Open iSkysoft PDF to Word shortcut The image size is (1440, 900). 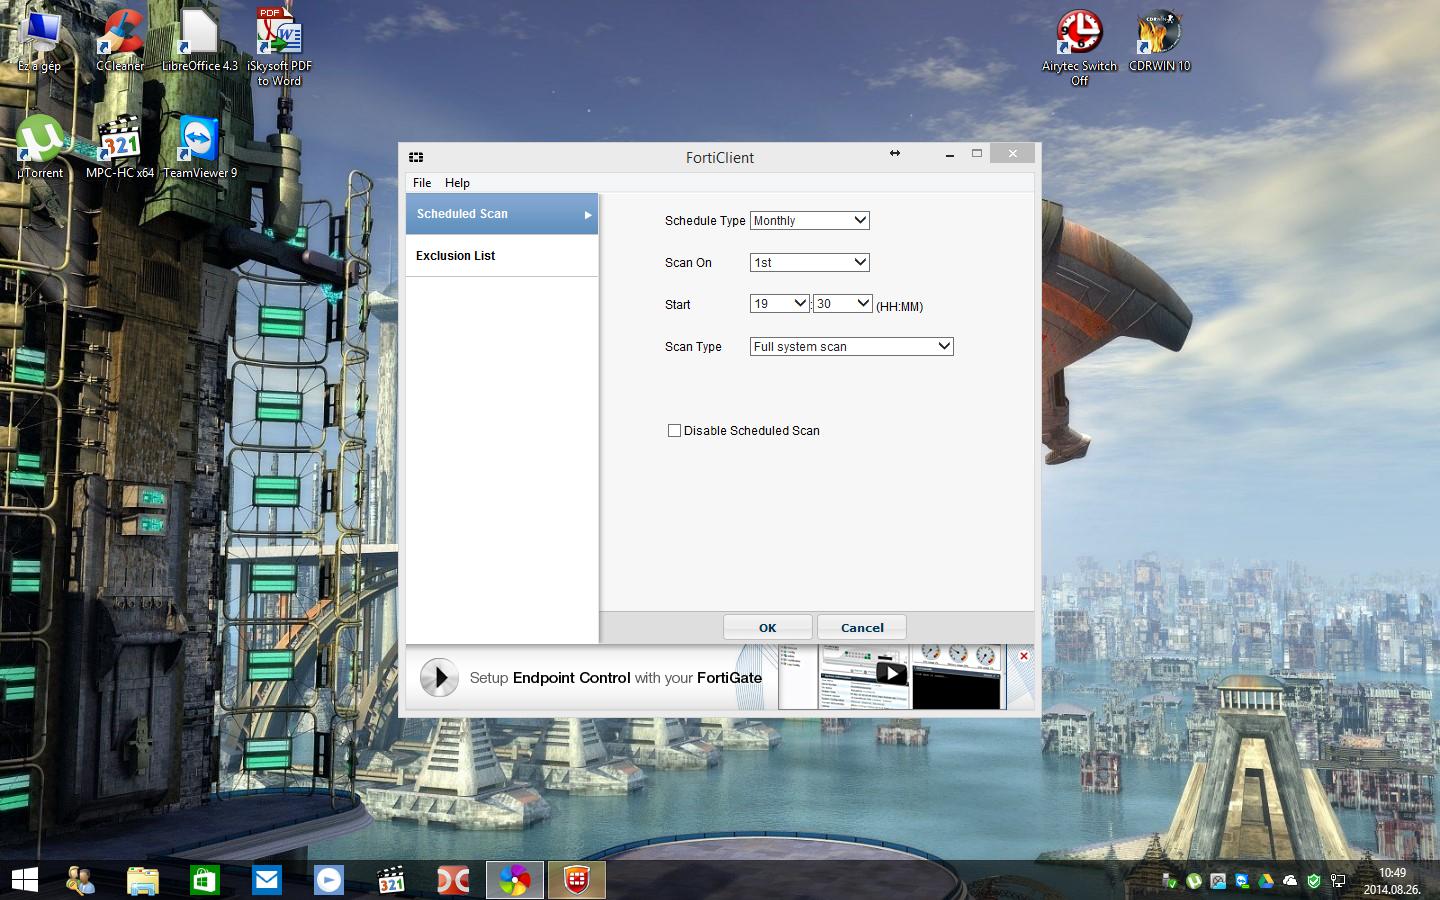point(279,47)
